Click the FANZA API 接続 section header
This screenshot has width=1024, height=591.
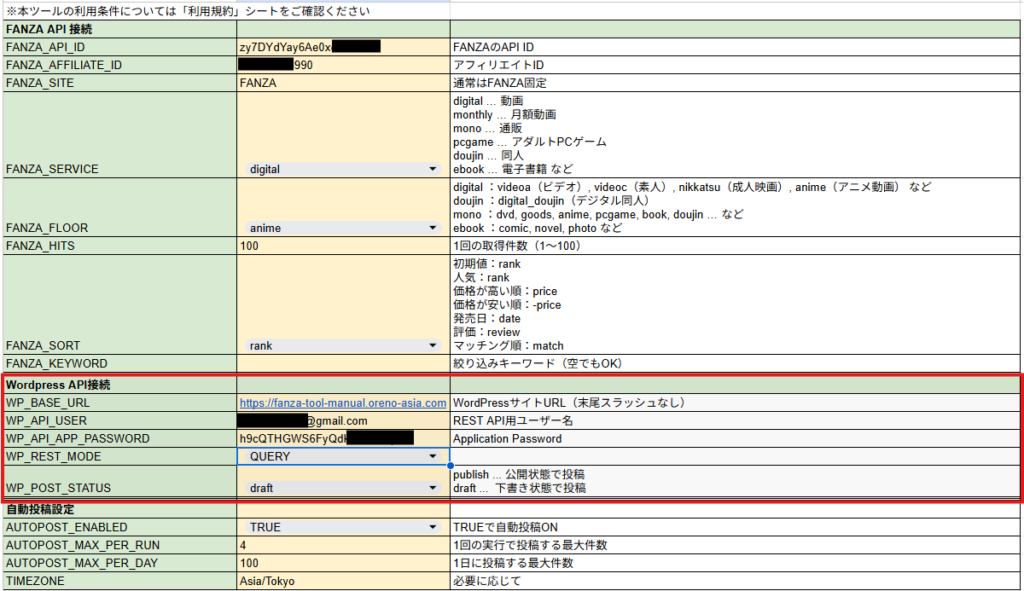[x=118, y=29]
